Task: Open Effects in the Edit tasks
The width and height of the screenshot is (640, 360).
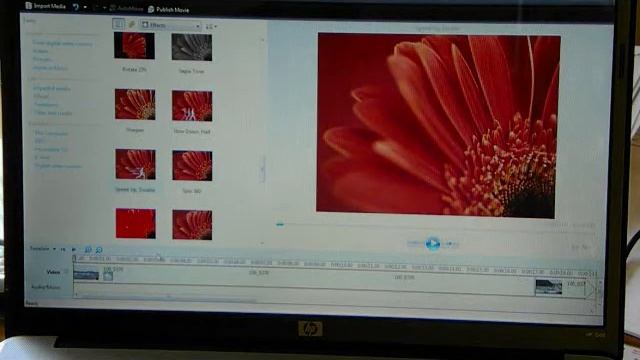Action: pos(41,96)
